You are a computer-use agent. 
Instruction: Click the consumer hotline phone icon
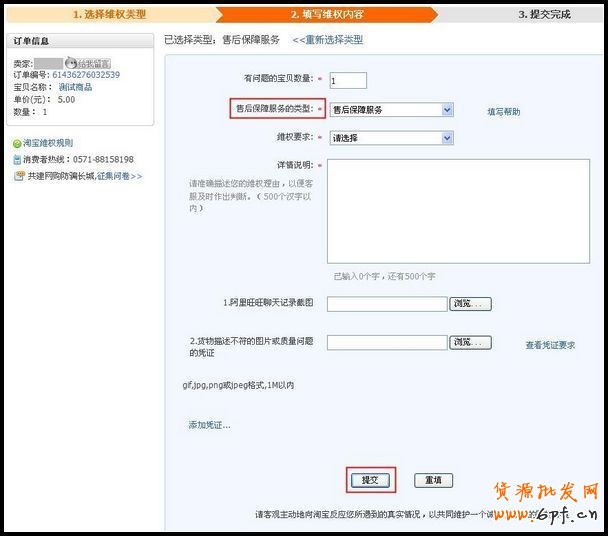click(17, 160)
